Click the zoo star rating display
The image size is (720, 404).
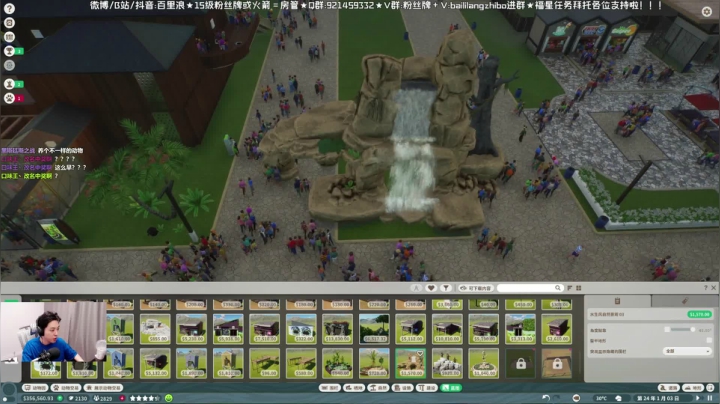pos(145,398)
